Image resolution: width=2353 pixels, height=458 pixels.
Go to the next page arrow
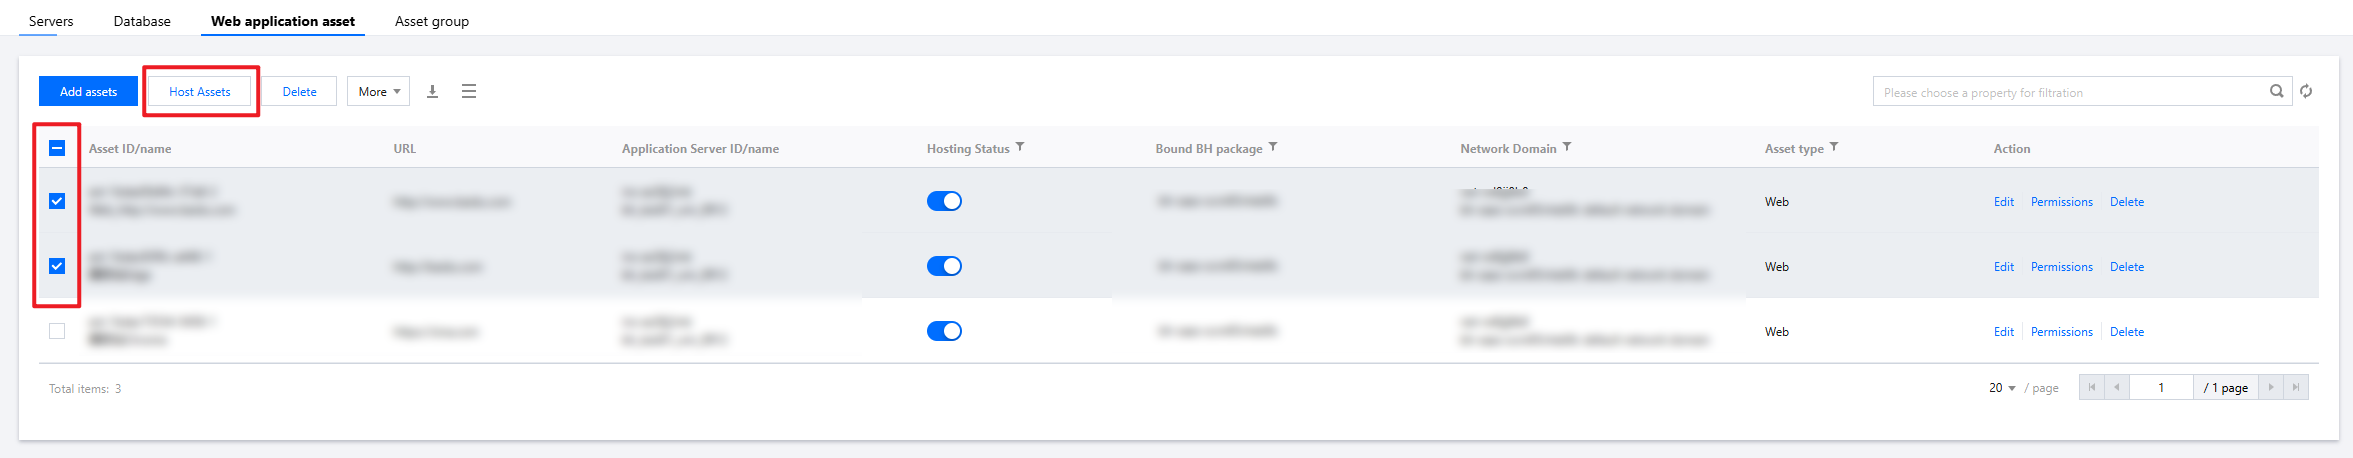tap(2271, 387)
